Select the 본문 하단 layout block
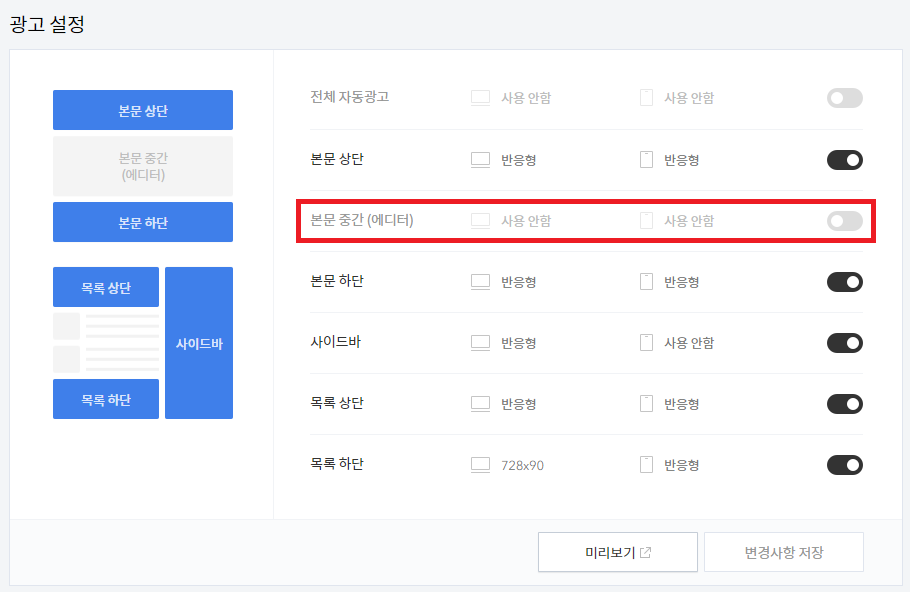This screenshot has height=592, width=910. (x=143, y=222)
